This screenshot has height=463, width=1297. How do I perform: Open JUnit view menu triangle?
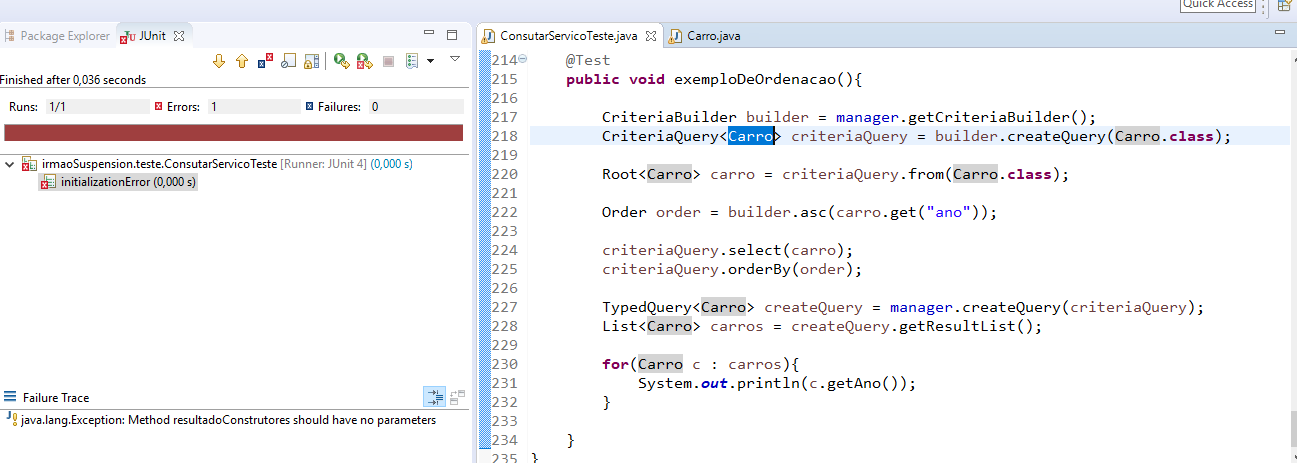click(x=454, y=59)
